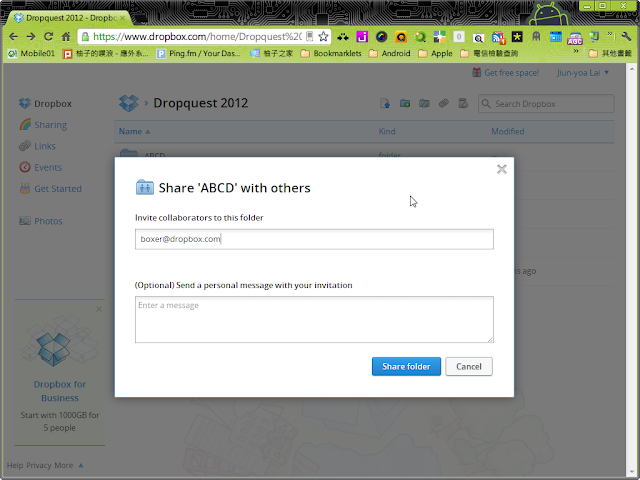Screen dimensions: 640x480
Task: Open the Bookmarklets bookmark folder
Action: pyautogui.click(x=331, y=53)
